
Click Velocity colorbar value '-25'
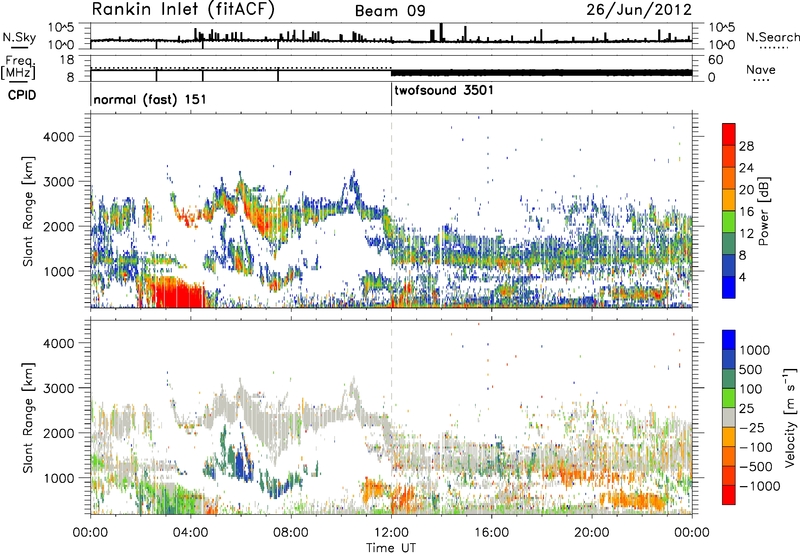point(752,427)
